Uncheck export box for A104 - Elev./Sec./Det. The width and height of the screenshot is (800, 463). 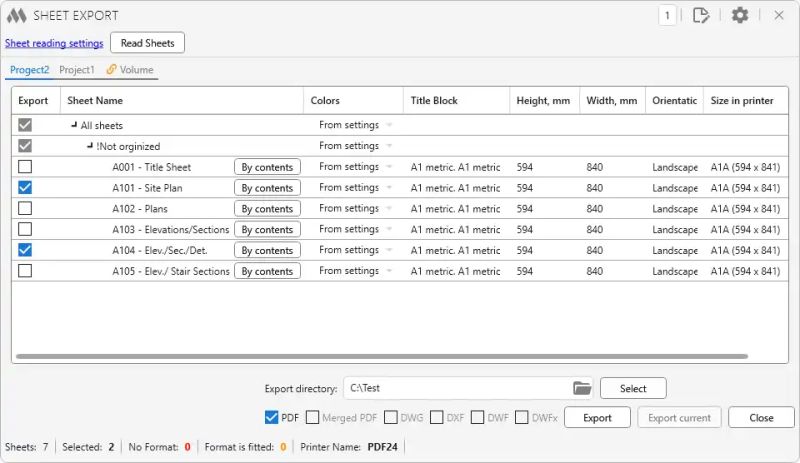[24, 250]
